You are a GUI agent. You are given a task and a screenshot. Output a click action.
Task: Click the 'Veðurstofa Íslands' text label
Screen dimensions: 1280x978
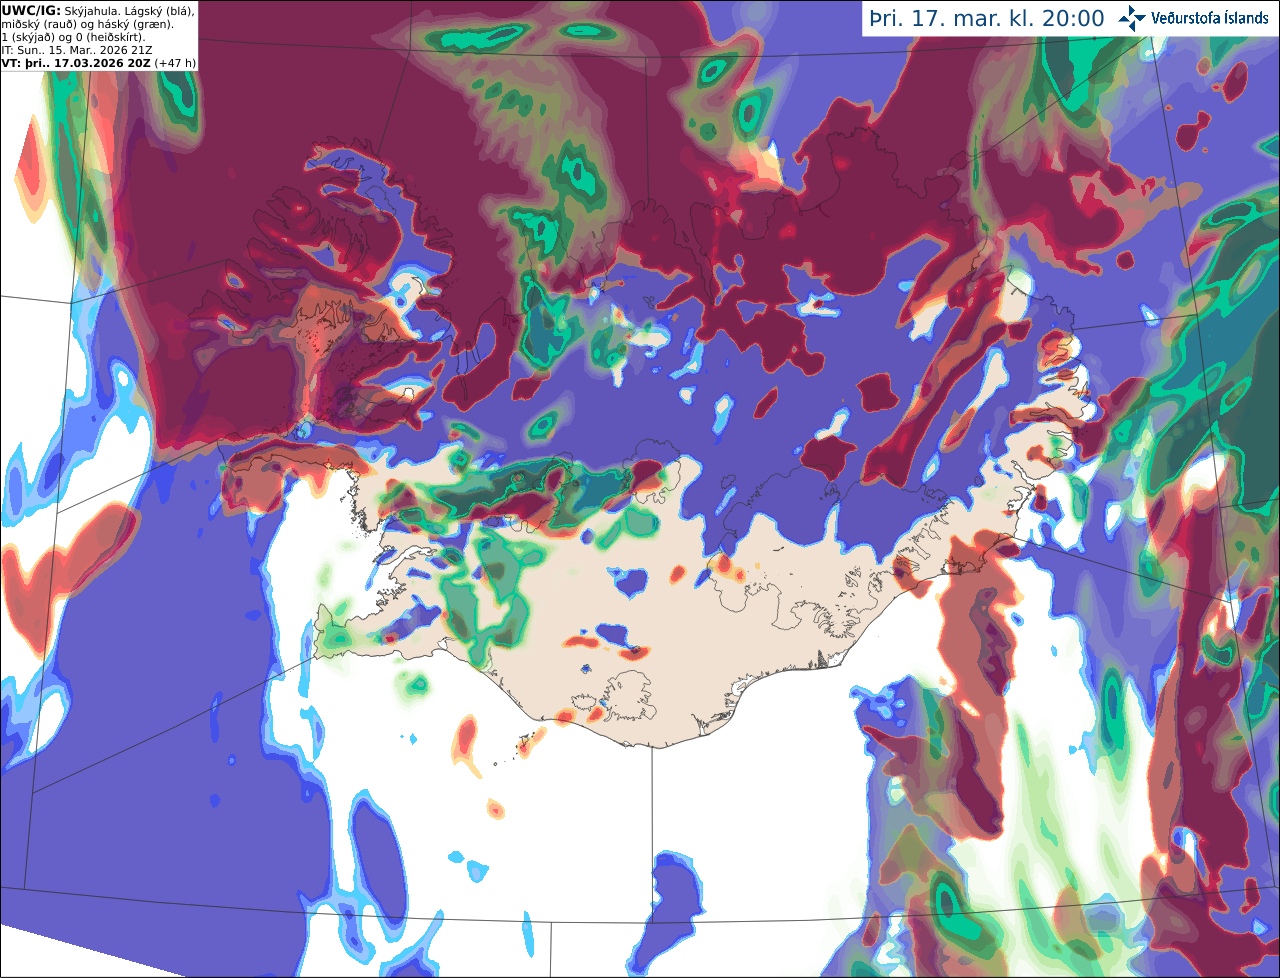pos(1210,18)
